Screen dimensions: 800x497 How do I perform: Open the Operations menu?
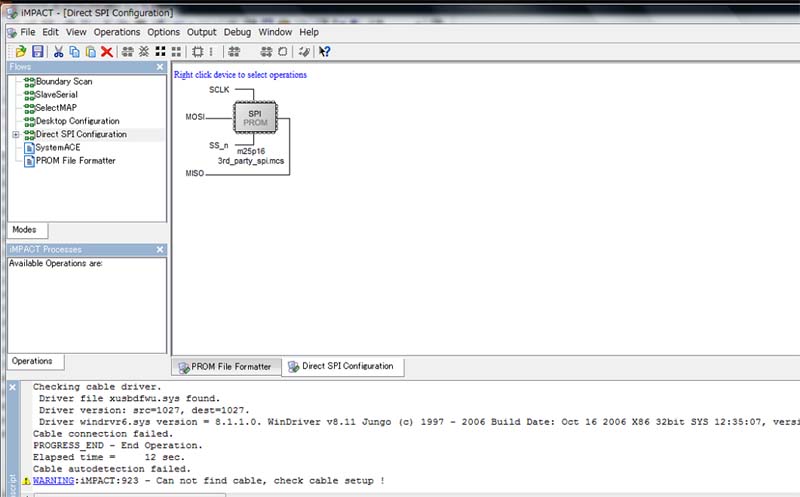[117, 32]
